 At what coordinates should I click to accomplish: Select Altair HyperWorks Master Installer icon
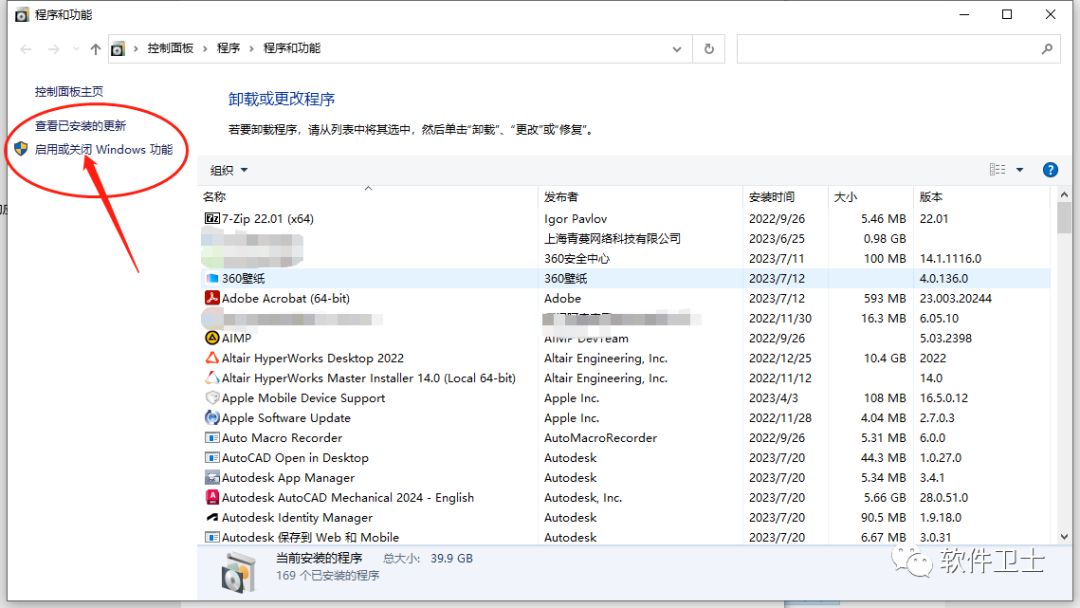tap(212, 378)
